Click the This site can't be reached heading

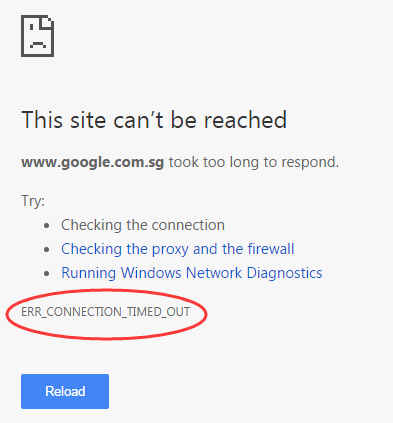tap(154, 120)
